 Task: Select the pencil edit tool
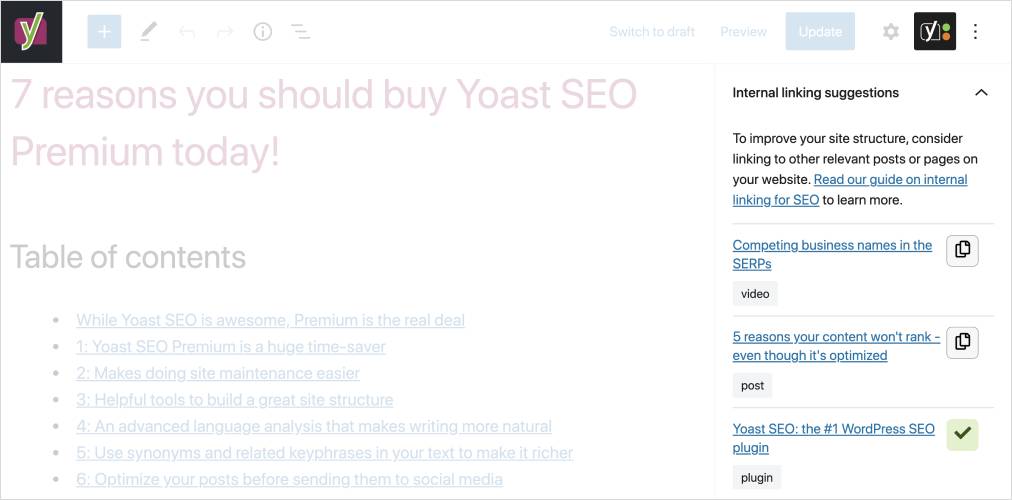[x=148, y=31]
